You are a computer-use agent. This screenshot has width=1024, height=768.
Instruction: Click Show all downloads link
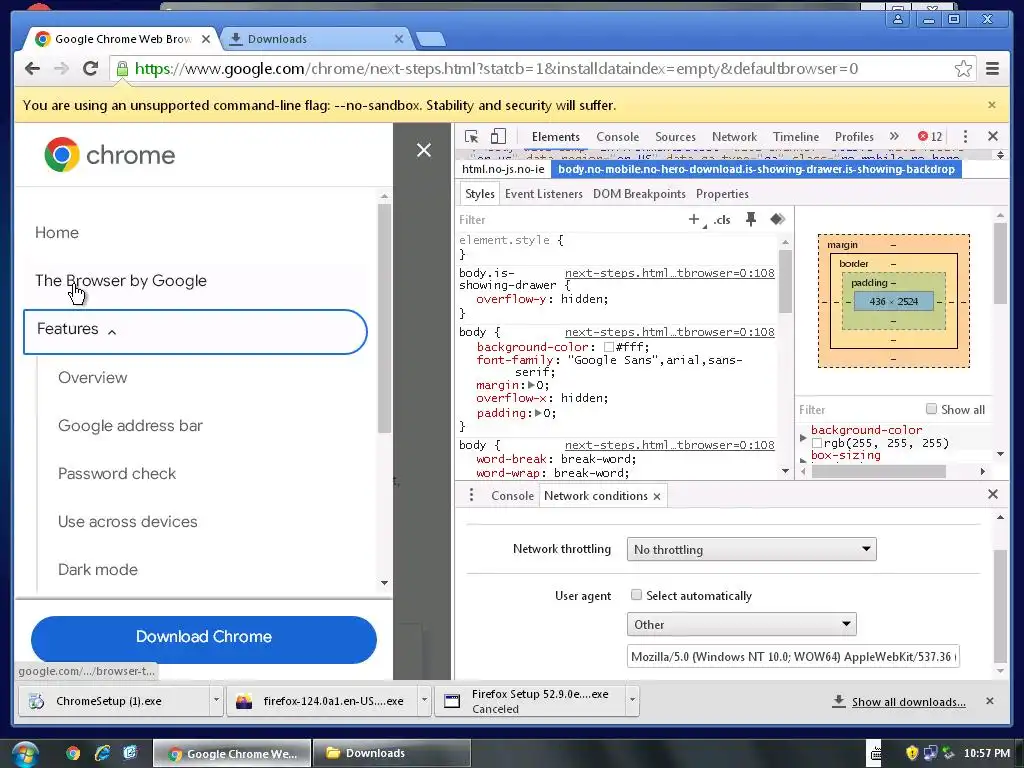908,701
